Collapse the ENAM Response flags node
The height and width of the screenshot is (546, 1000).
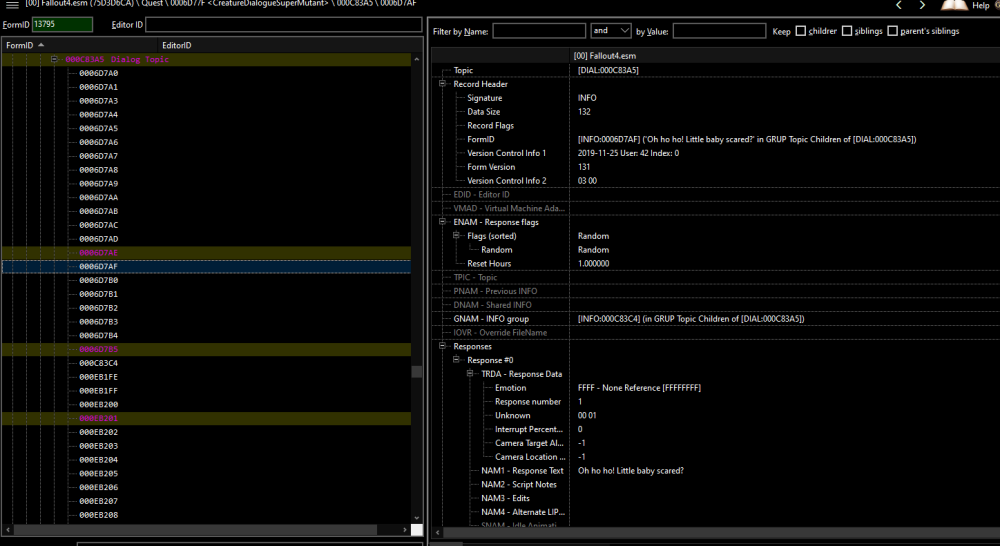[442, 222]
